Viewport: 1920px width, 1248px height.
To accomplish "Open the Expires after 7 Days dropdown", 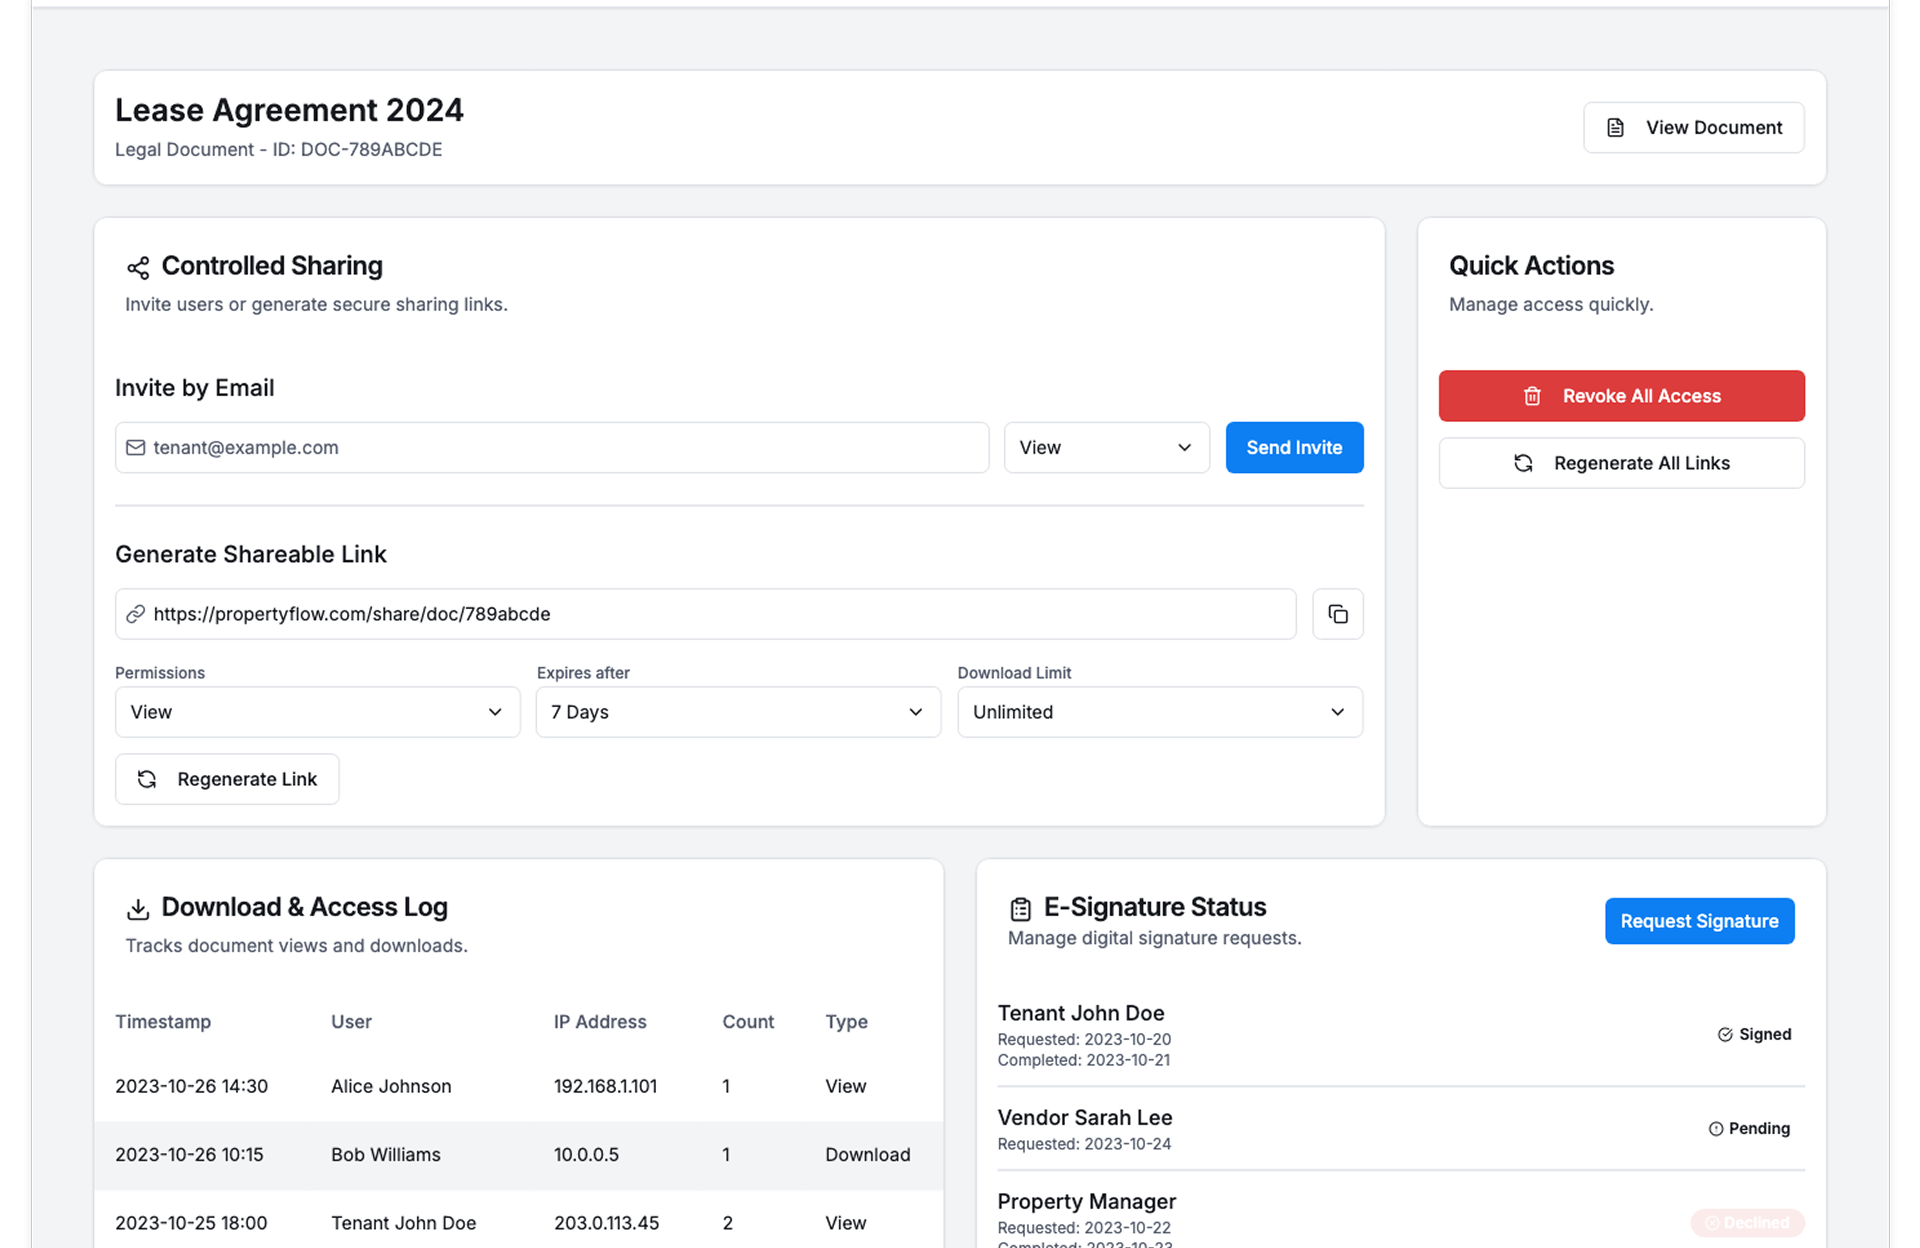I will pos(738,712).
